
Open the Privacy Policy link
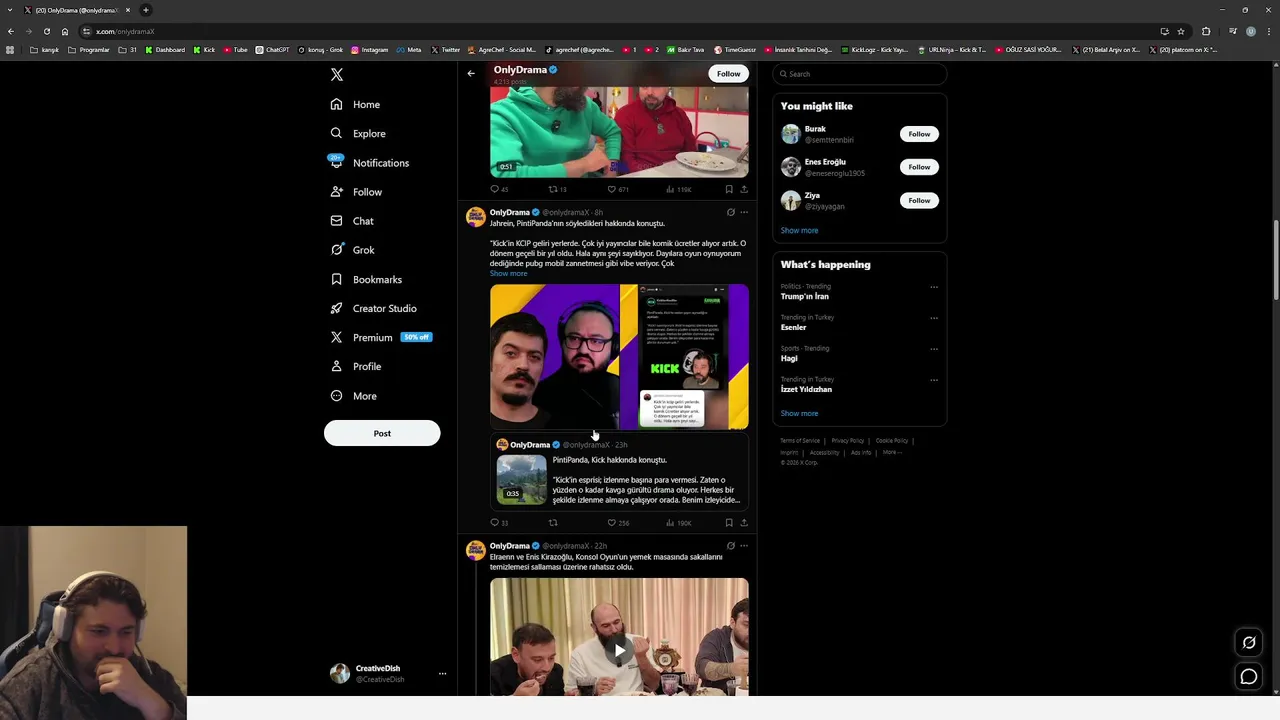(847, 441)
